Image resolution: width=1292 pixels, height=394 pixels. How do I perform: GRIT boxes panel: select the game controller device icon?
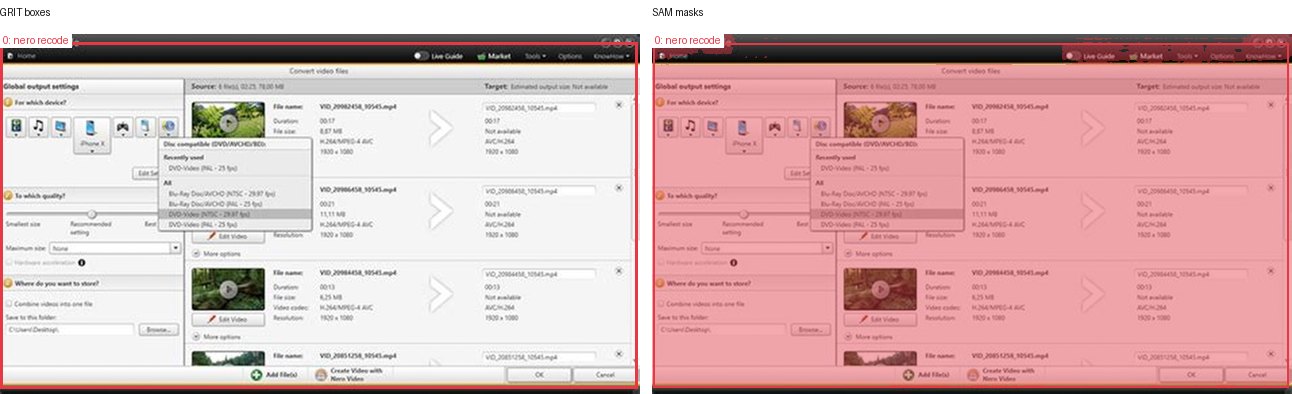tap(122, 126)
